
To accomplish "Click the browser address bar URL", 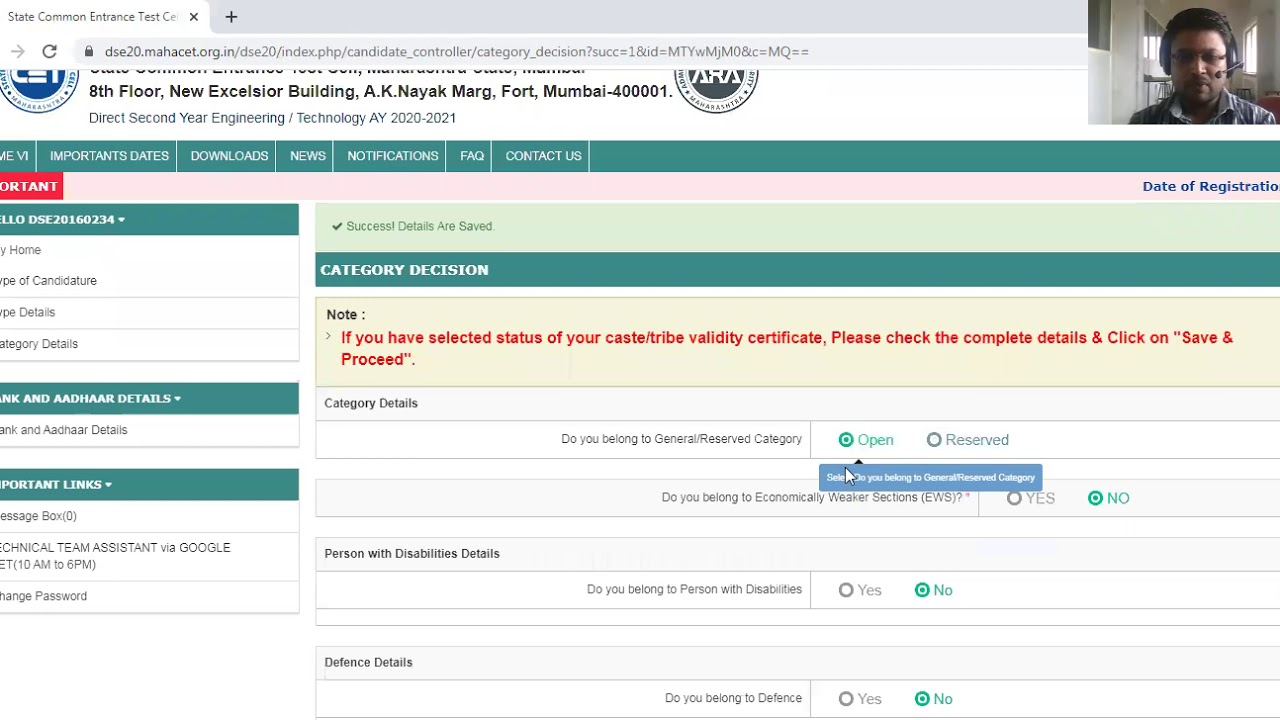I will pyautogui.click(x=456, y=51).
